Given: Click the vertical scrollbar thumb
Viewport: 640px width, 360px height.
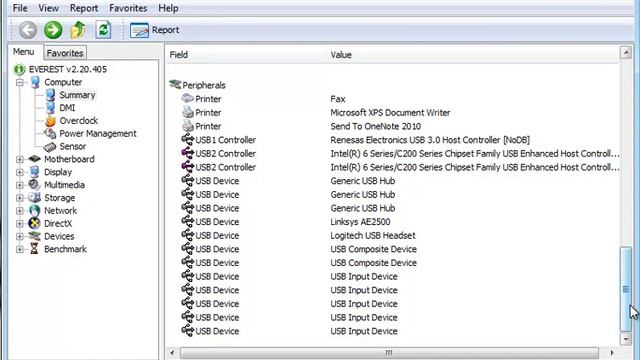Looking at the screenshot, I should 626,289.
